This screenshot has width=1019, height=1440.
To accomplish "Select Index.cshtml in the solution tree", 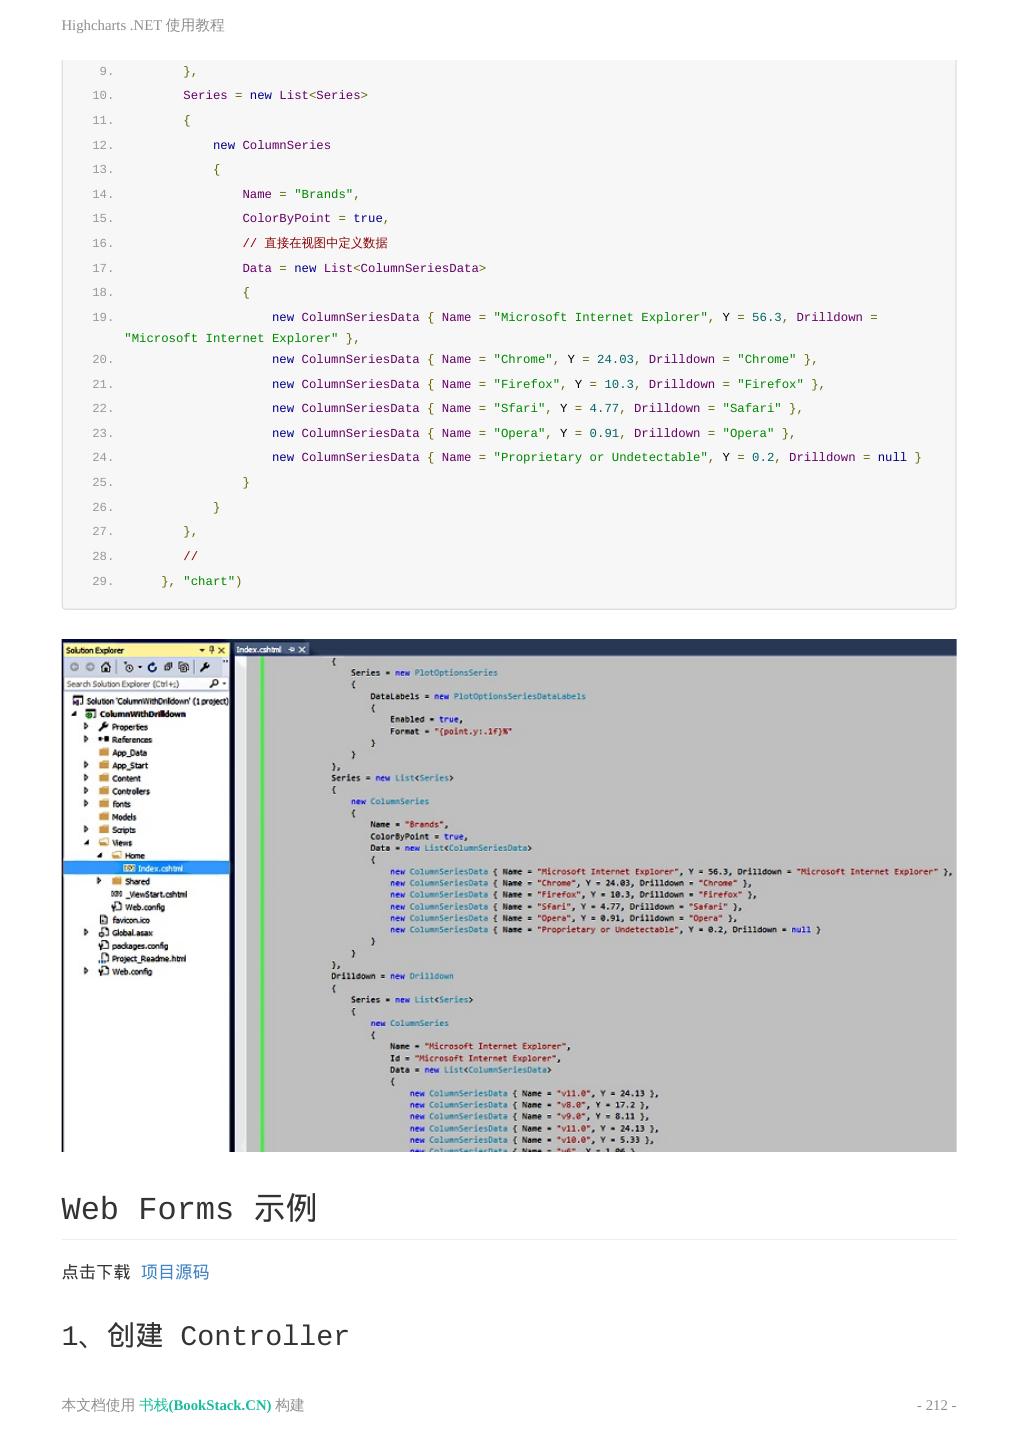I will click(x=160, y=868).
